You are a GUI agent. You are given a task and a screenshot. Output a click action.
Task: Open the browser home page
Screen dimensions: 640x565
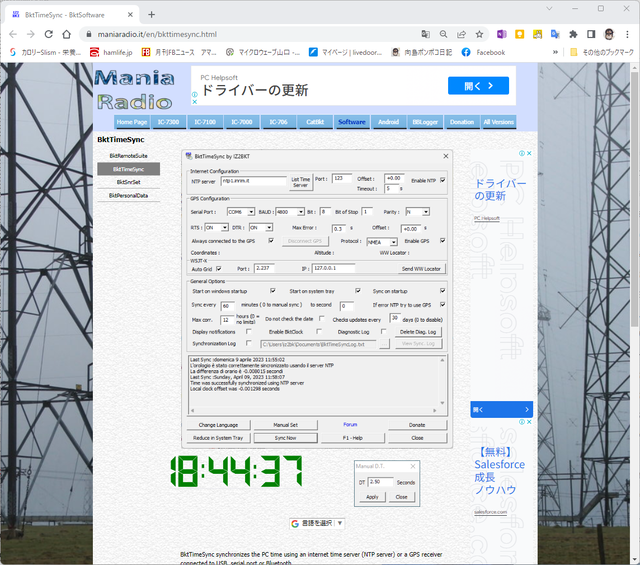pos(67,34)
